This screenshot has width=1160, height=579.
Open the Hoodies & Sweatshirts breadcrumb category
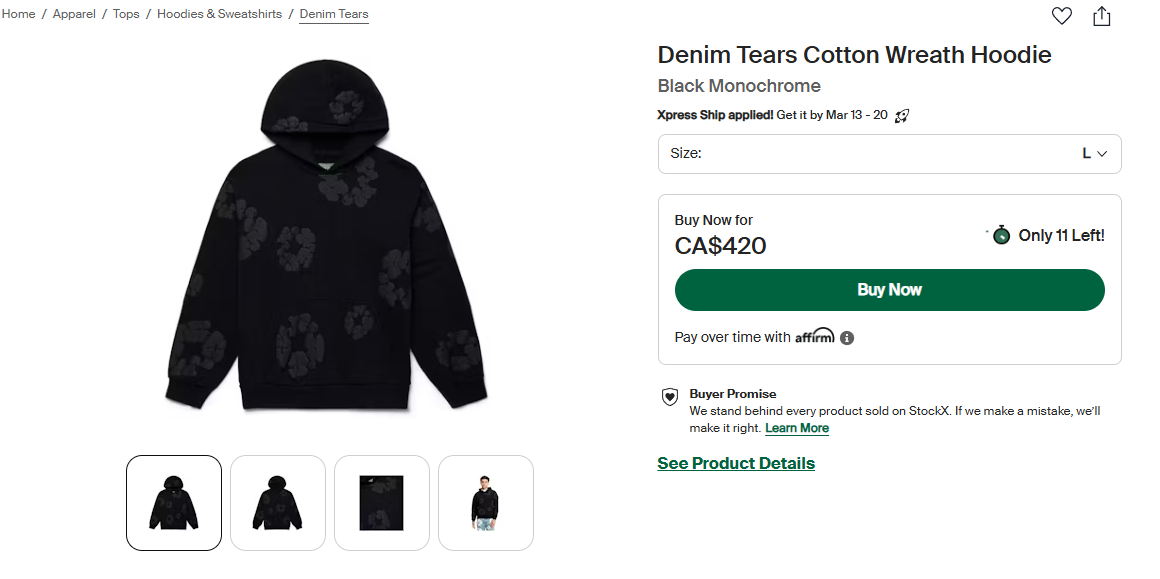coord(219,14)
